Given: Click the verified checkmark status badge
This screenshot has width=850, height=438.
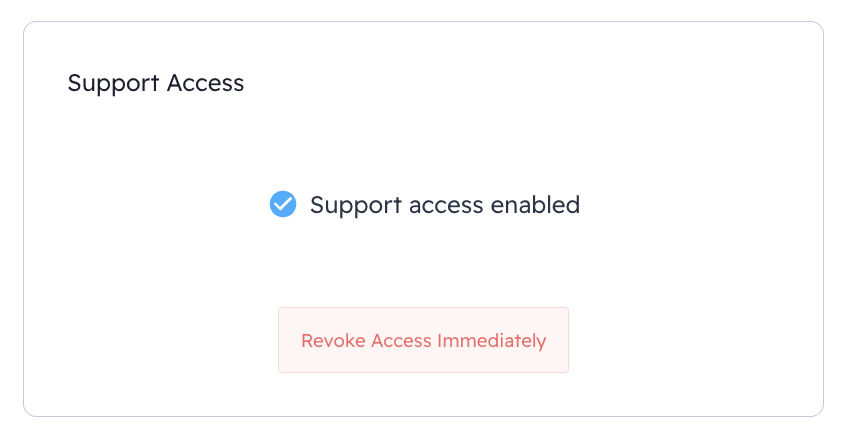Looking at the screenshot, I should tap(283, 204).
